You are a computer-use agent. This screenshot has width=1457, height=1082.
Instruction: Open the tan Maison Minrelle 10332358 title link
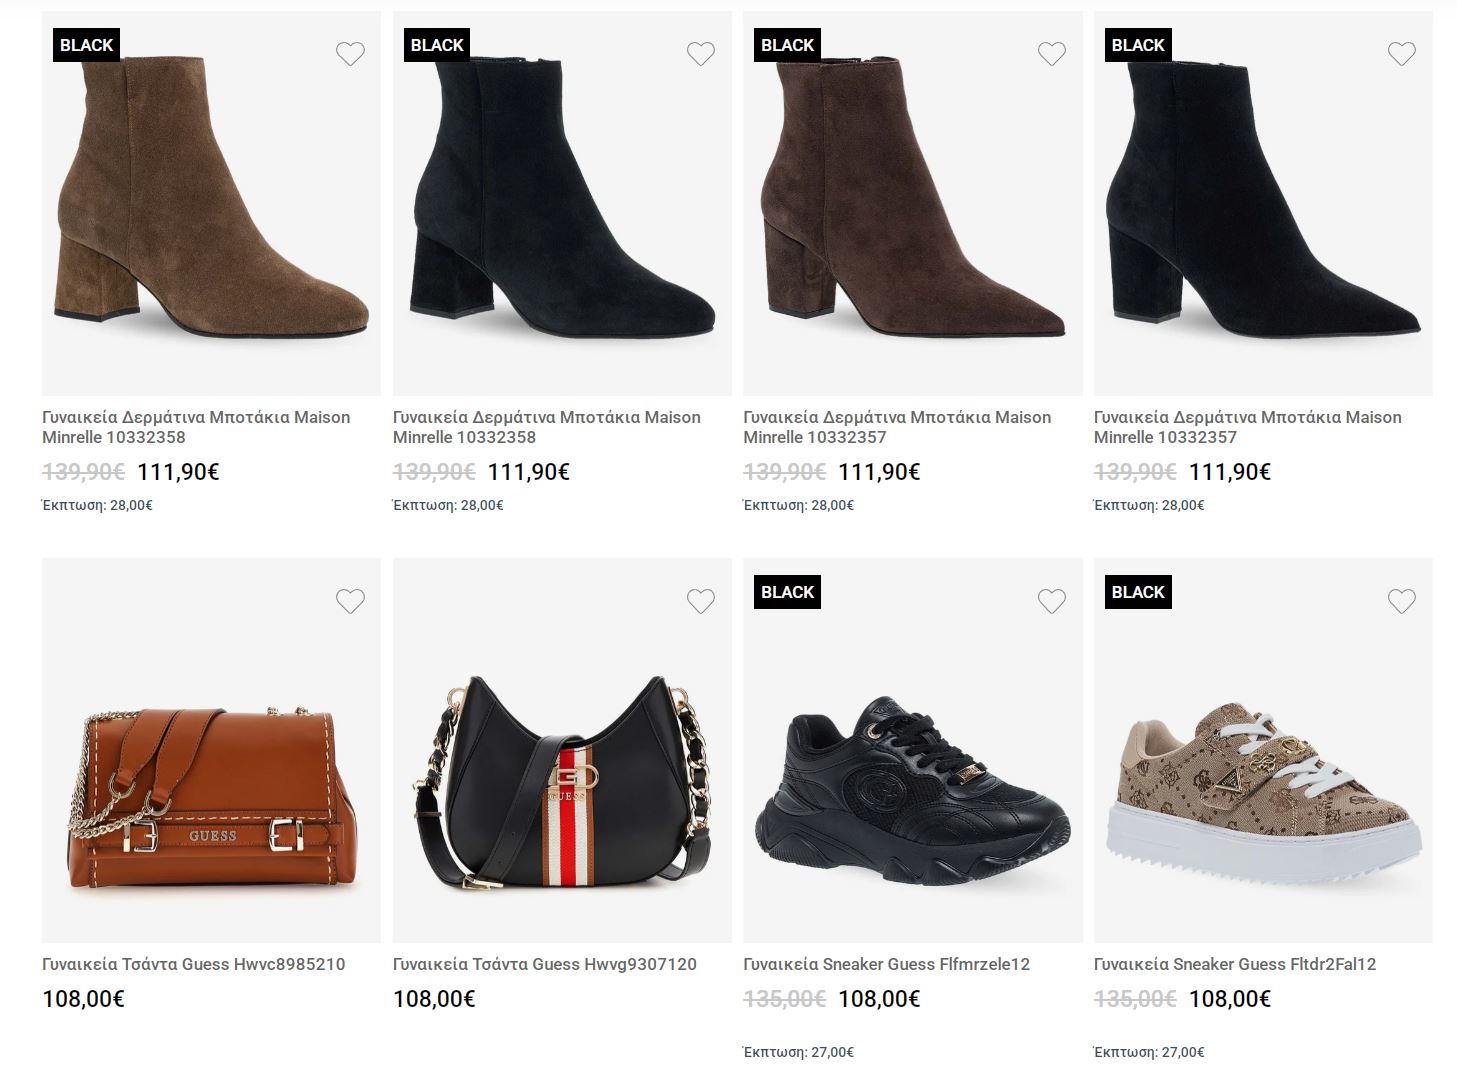[196, 427]
